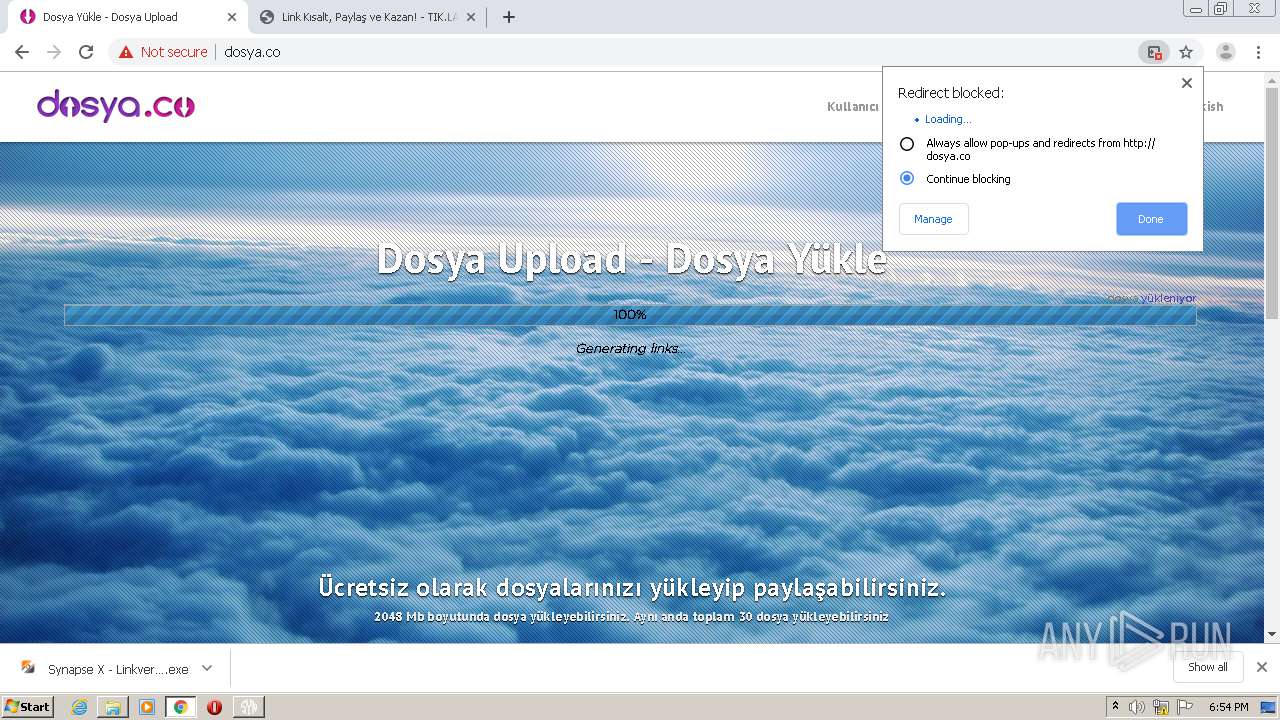This screenshot has height=720, width=1280.
Task: Go back with the browser back arrow
Action: (22, 52)
